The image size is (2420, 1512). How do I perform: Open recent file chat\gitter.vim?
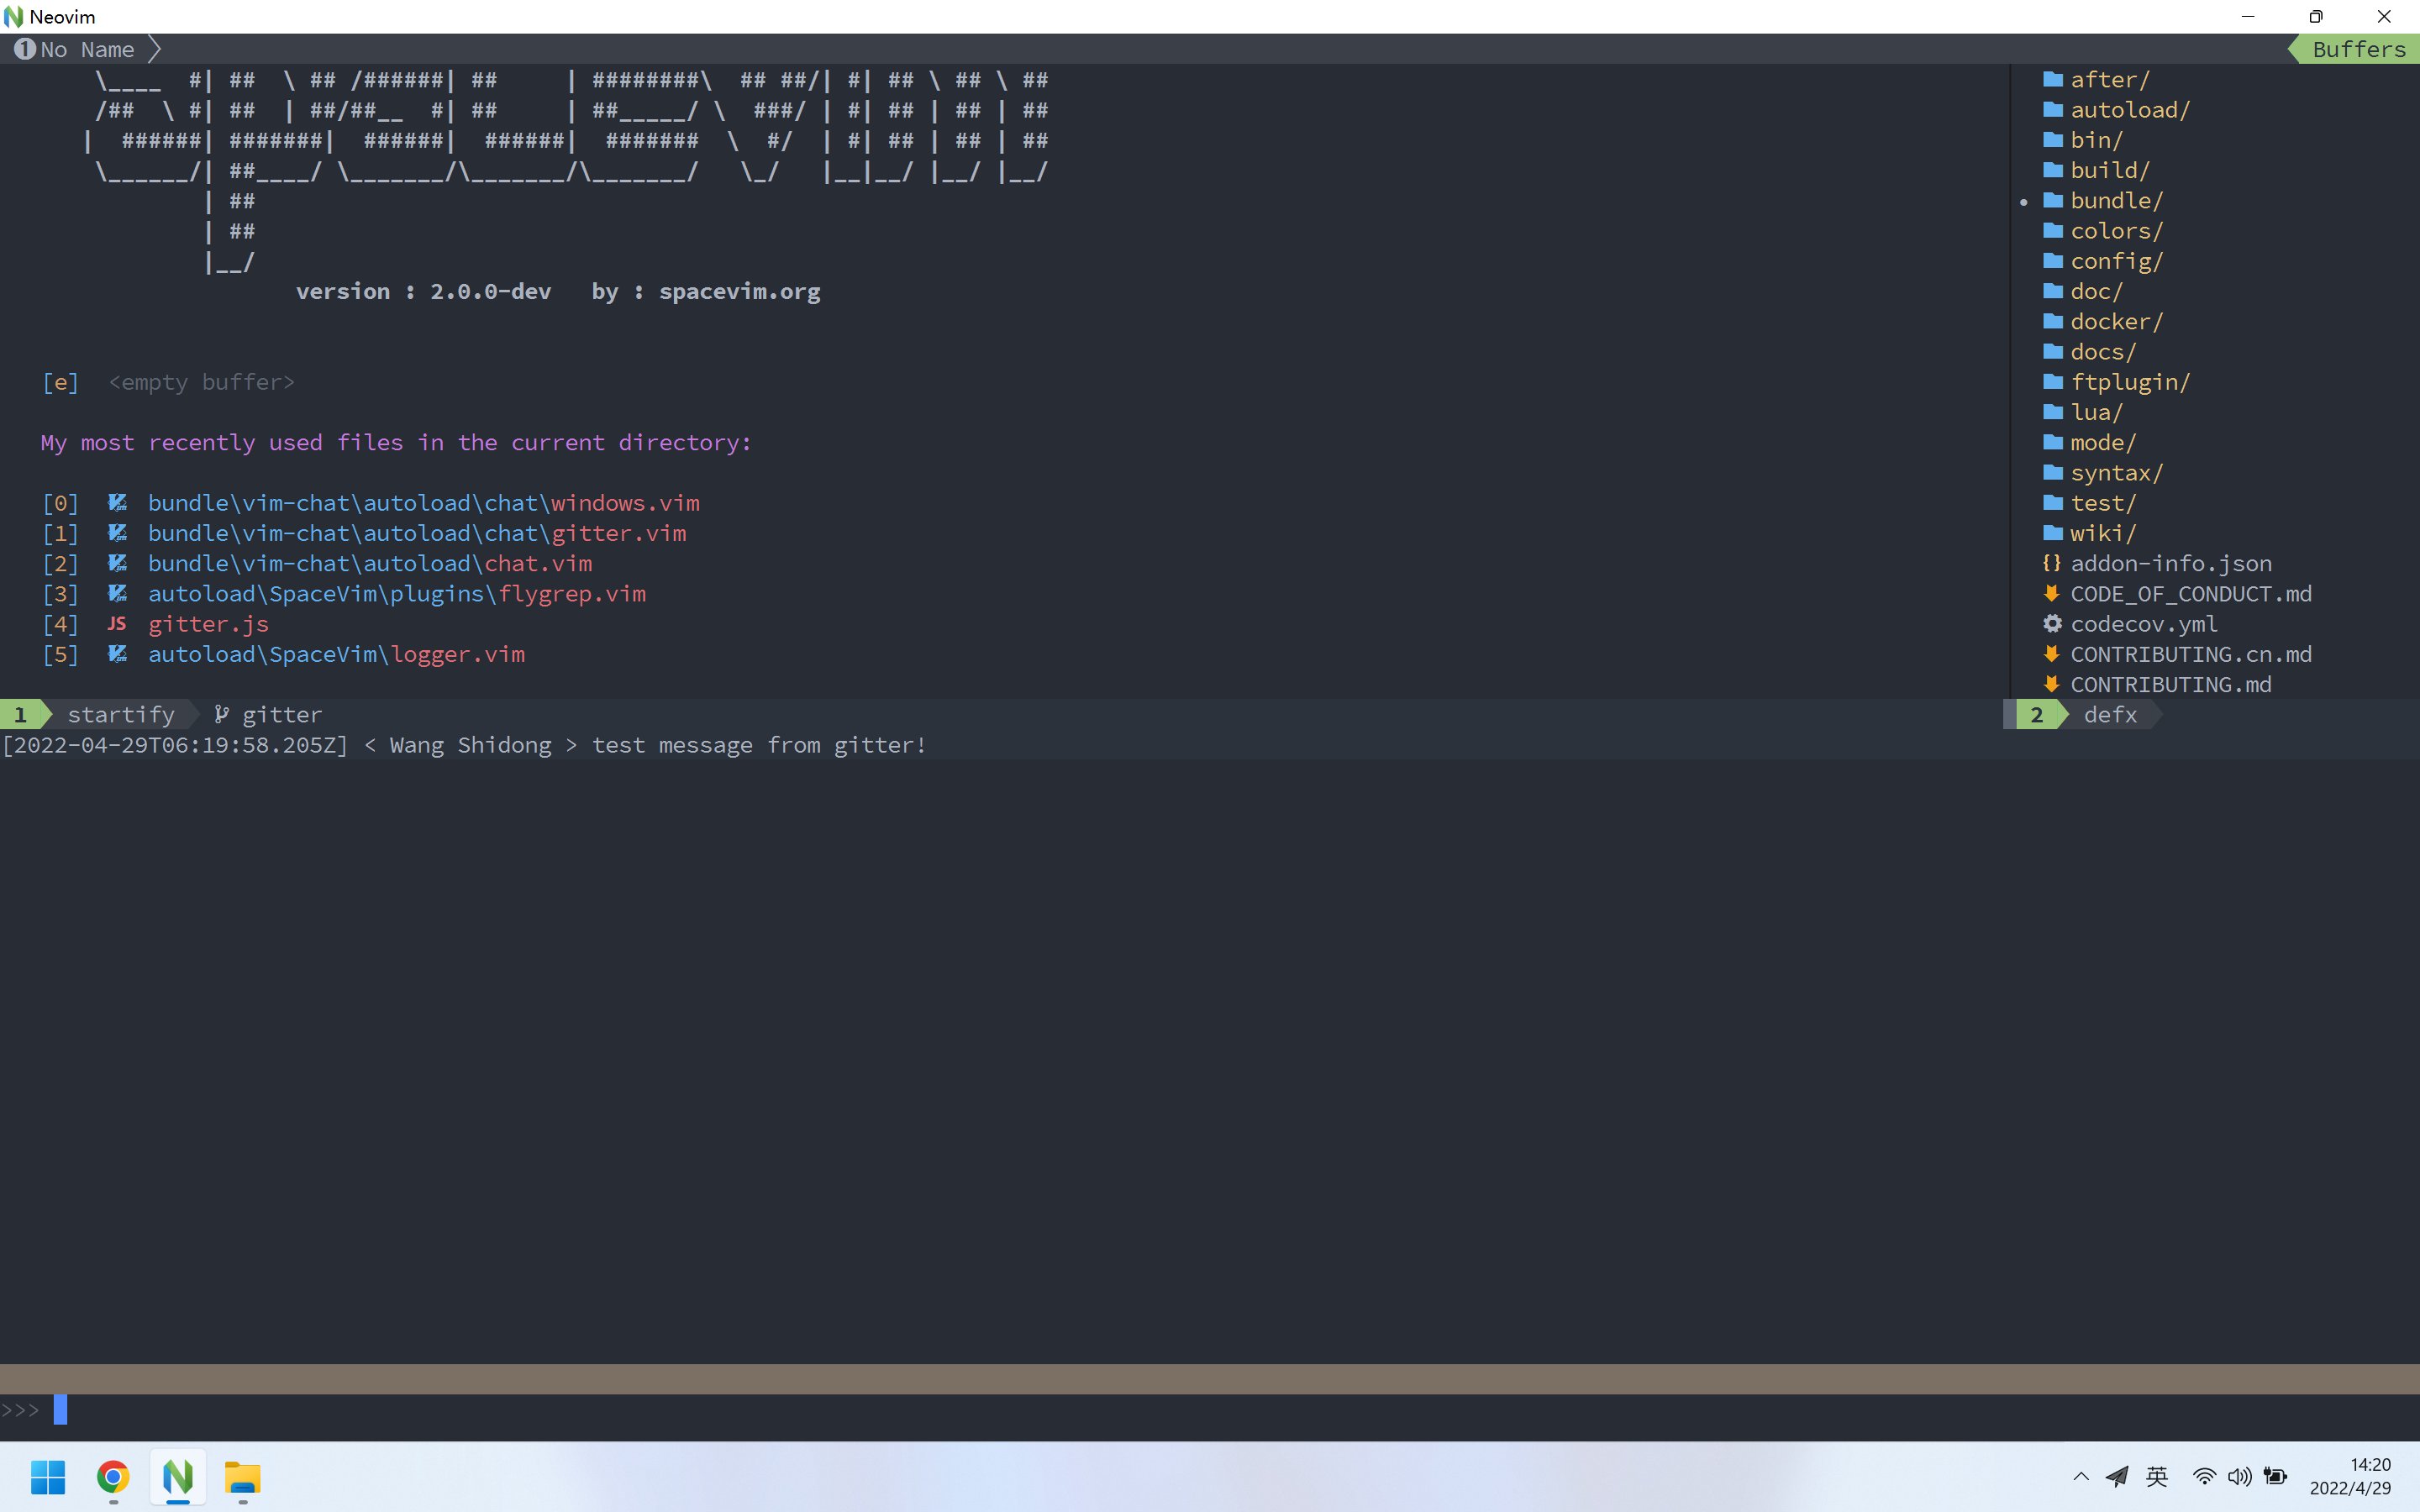point(417,533)
